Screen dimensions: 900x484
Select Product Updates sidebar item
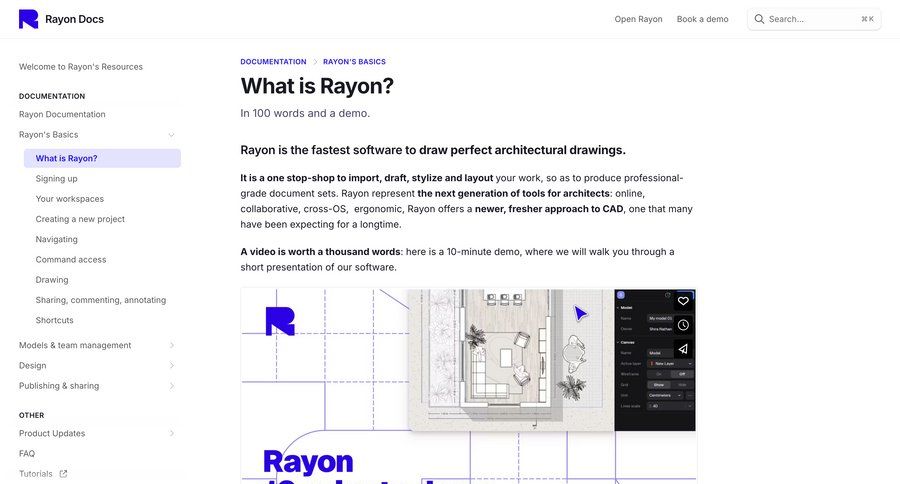(x=52, y=433)
